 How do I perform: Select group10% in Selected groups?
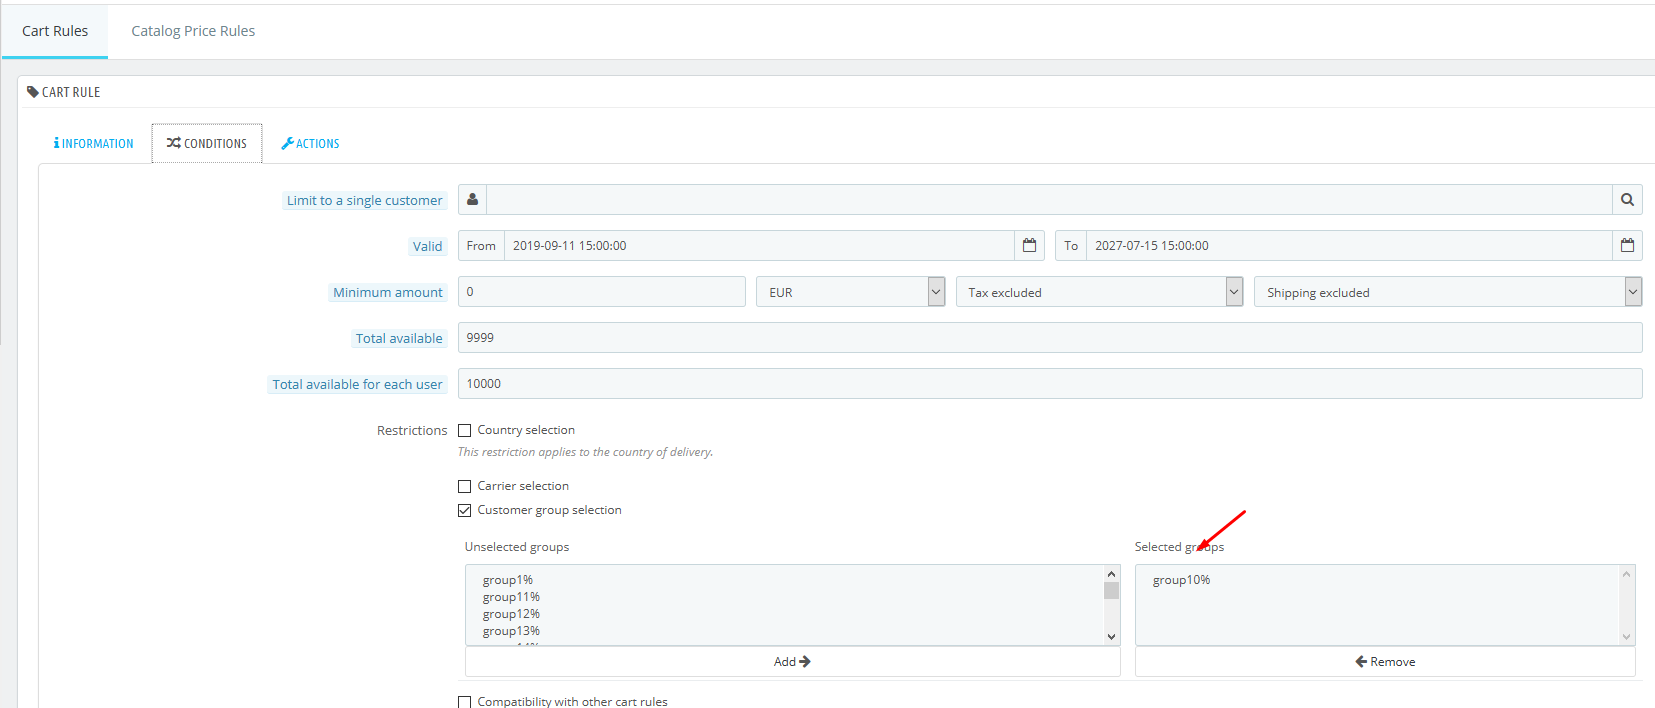pyautogui.click(x=1181, y=580)
